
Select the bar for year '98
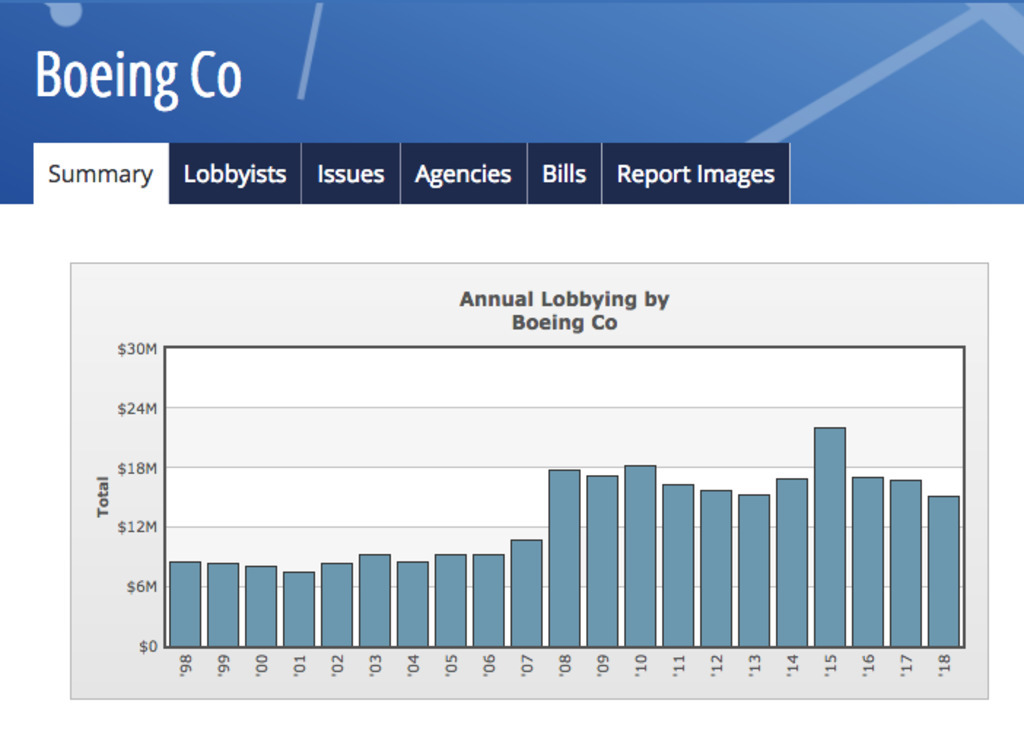pyautogui.click(x=185, y=604)
